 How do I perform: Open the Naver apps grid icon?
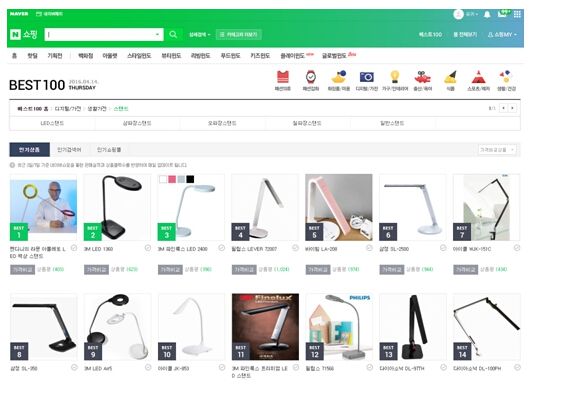click(x=517, y=14)
